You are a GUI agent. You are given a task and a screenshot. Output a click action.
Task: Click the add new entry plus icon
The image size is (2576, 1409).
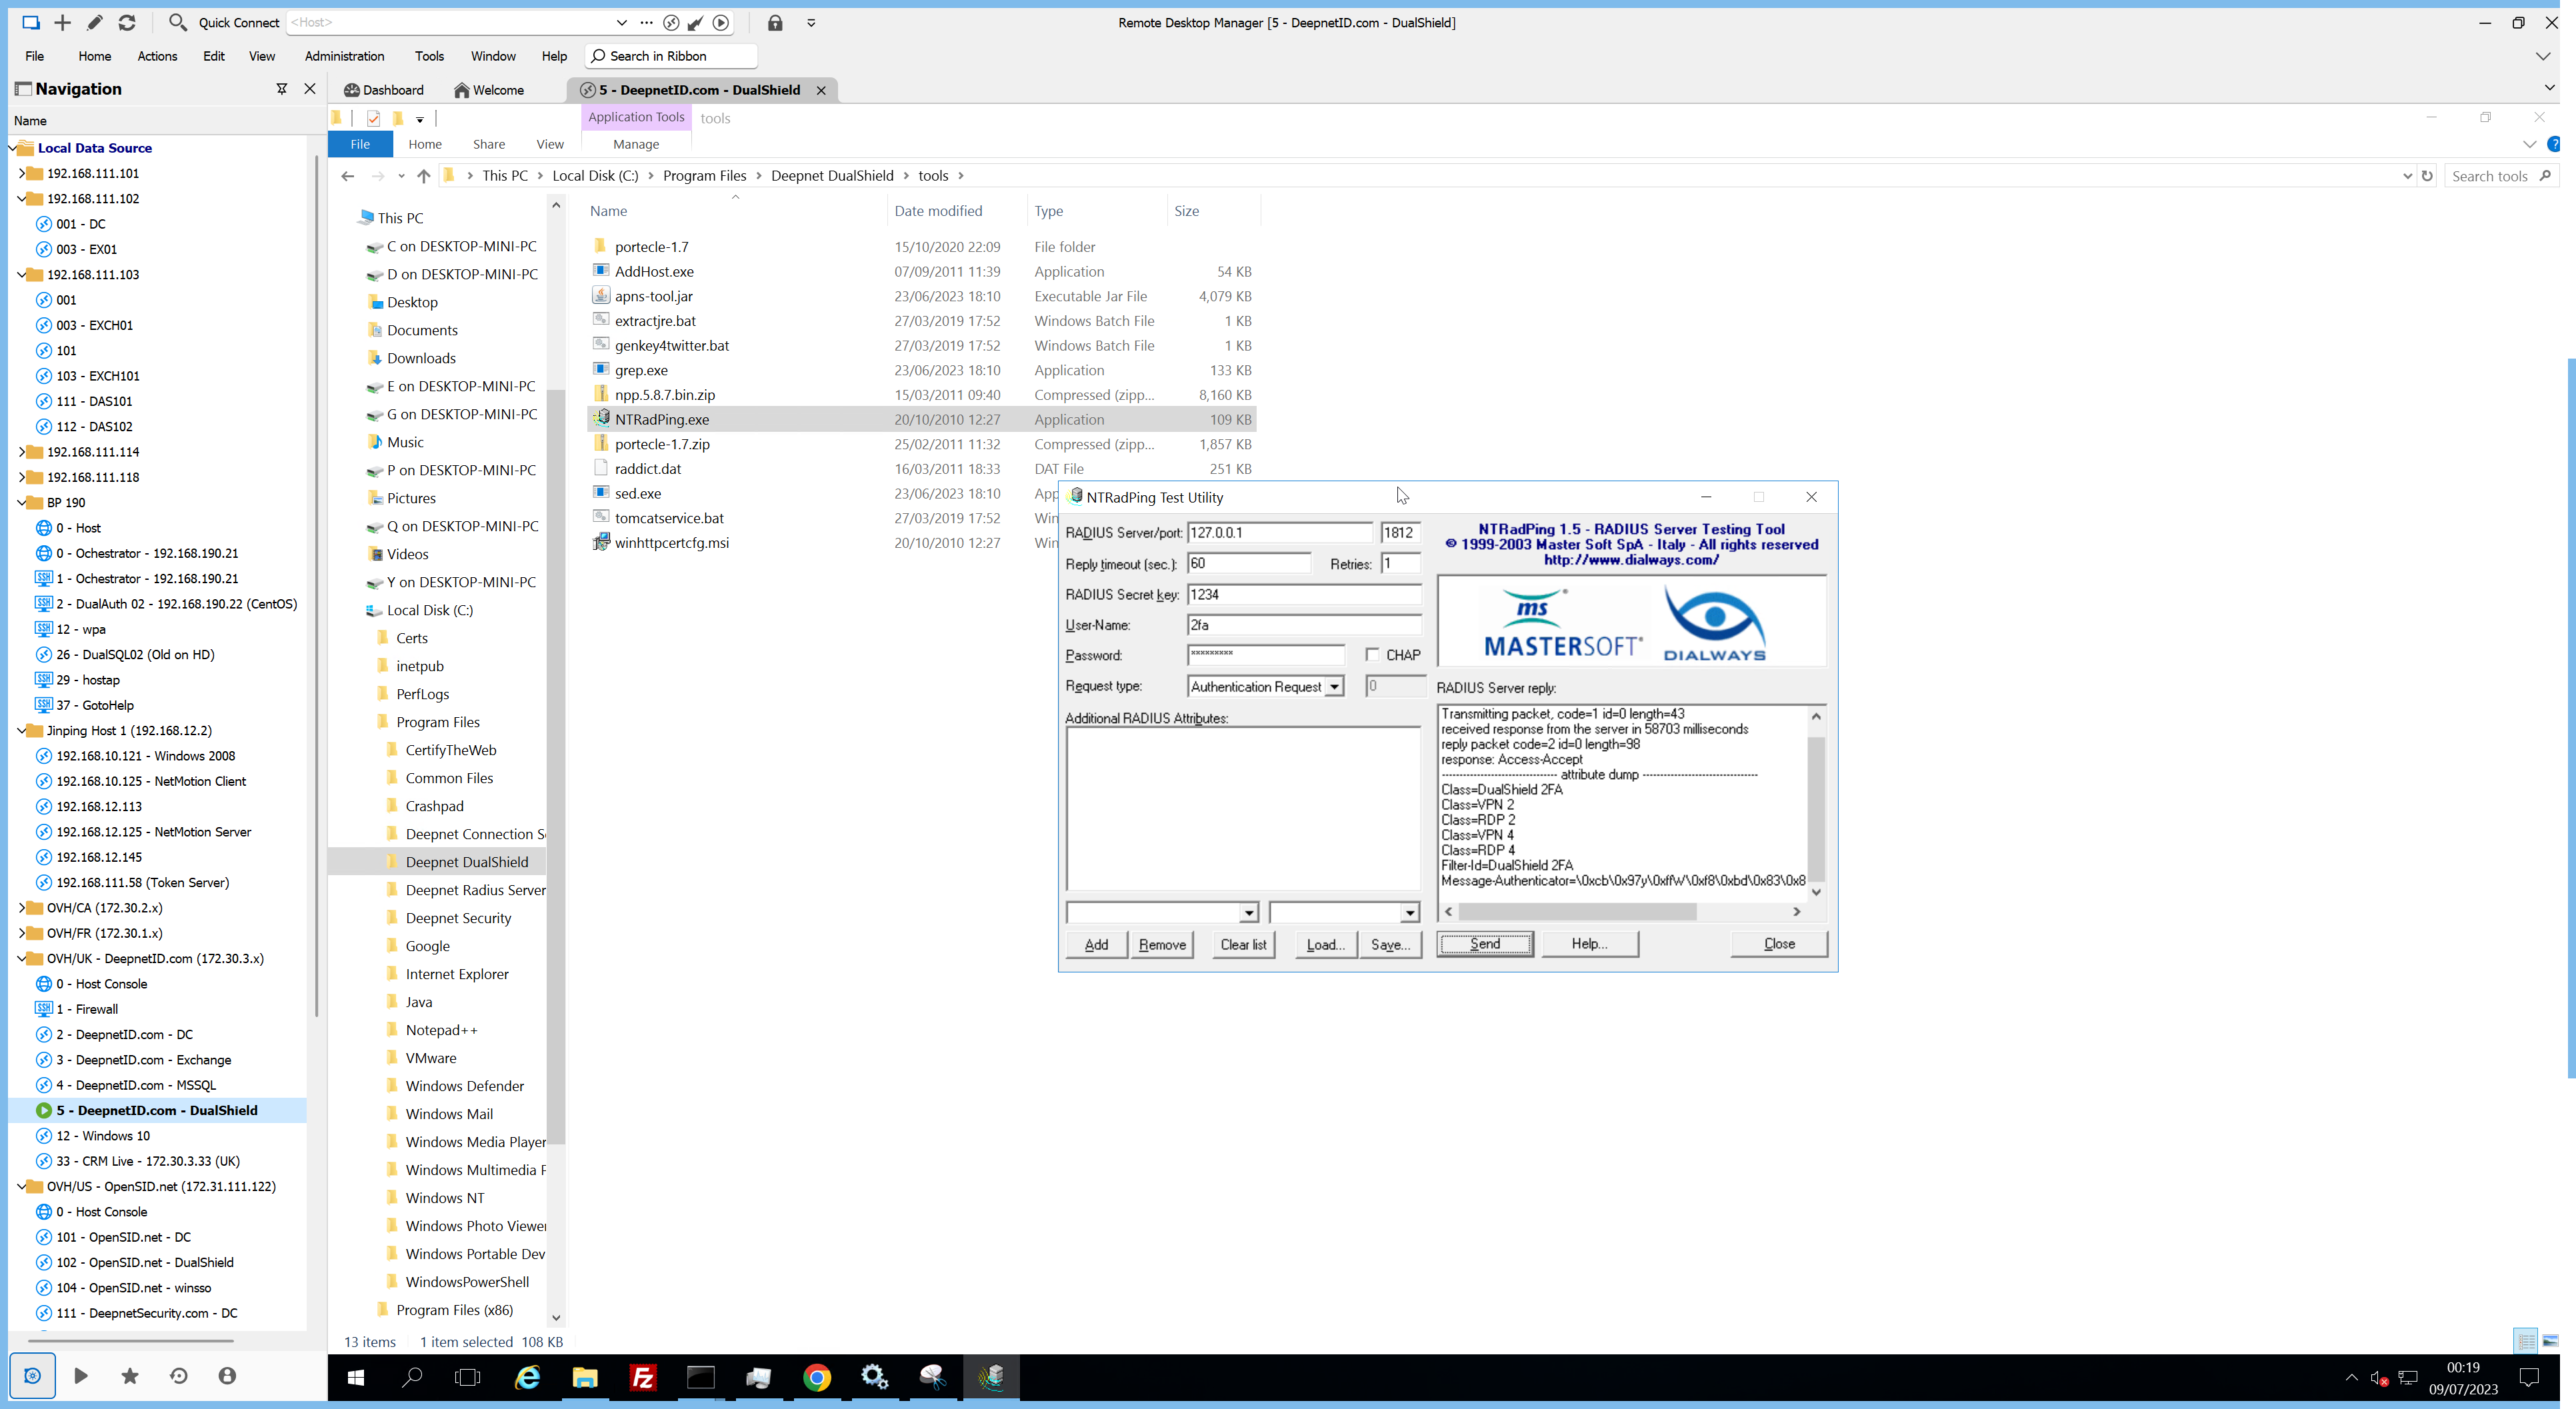(62, 22)
